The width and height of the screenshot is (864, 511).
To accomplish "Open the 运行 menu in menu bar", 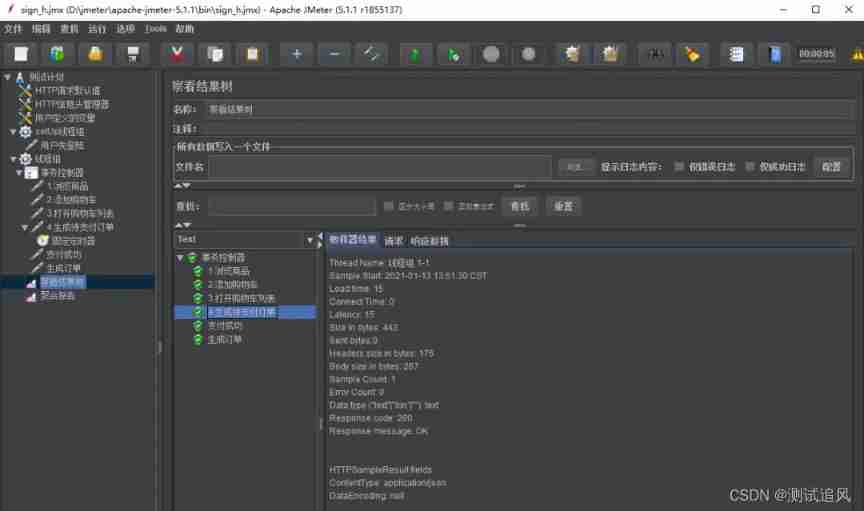I will pos(97,29).
